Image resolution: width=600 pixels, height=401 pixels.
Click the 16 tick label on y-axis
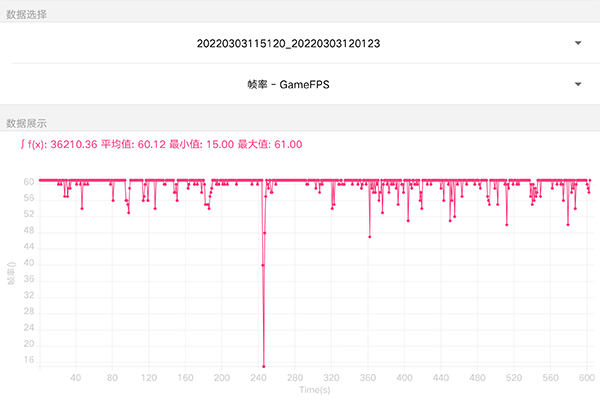(x=29, y=361)
